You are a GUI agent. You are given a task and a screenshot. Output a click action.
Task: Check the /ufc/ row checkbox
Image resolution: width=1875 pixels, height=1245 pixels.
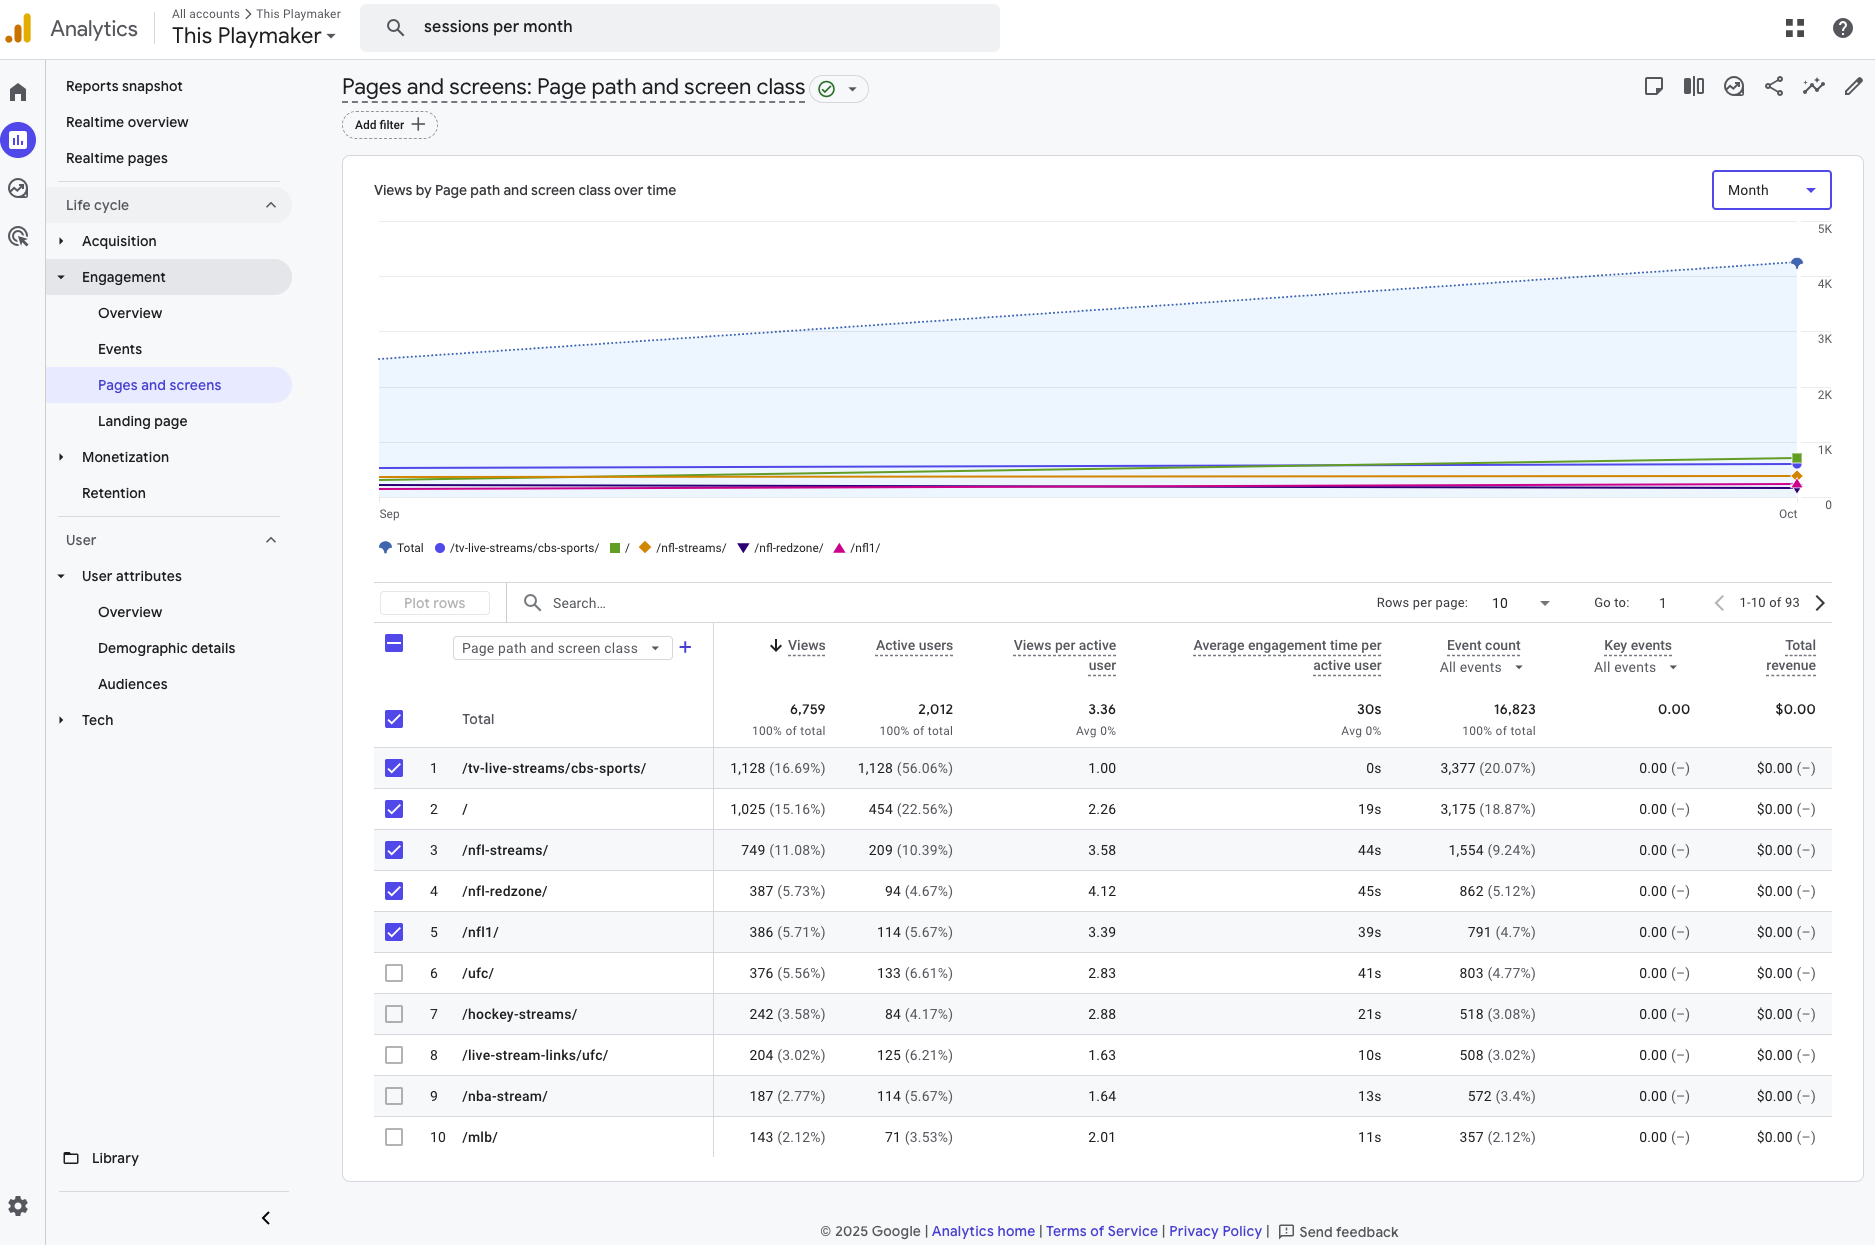coord(394,973)
